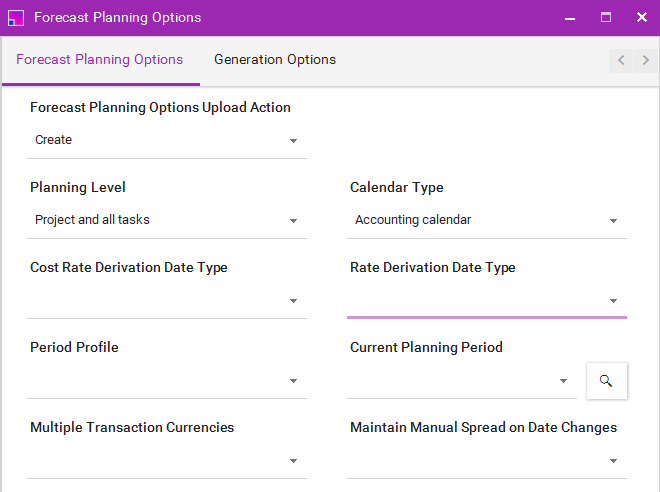Open Maintain Manual Spread on Date Changes dropdown
This screenshot has height=492, width=660.
pos(487,460)
